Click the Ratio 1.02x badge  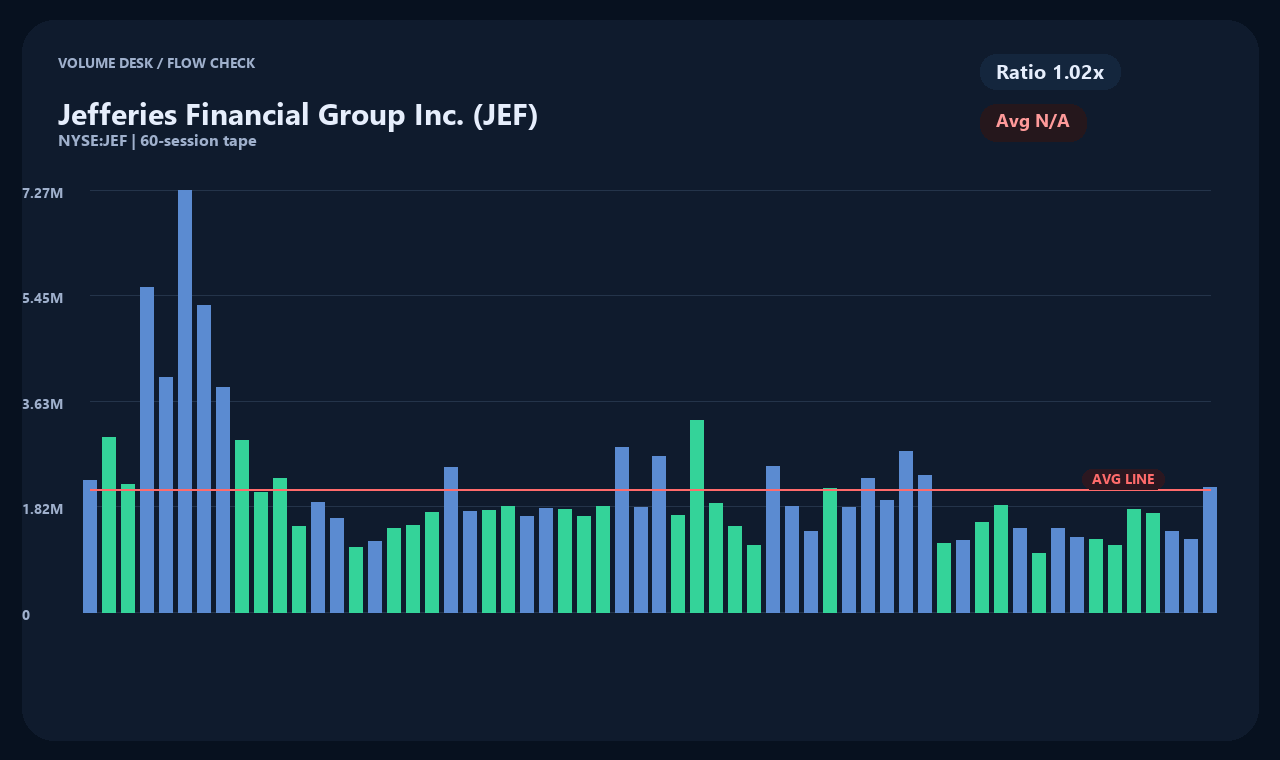pyautogui.click(x=1050, y=72)
